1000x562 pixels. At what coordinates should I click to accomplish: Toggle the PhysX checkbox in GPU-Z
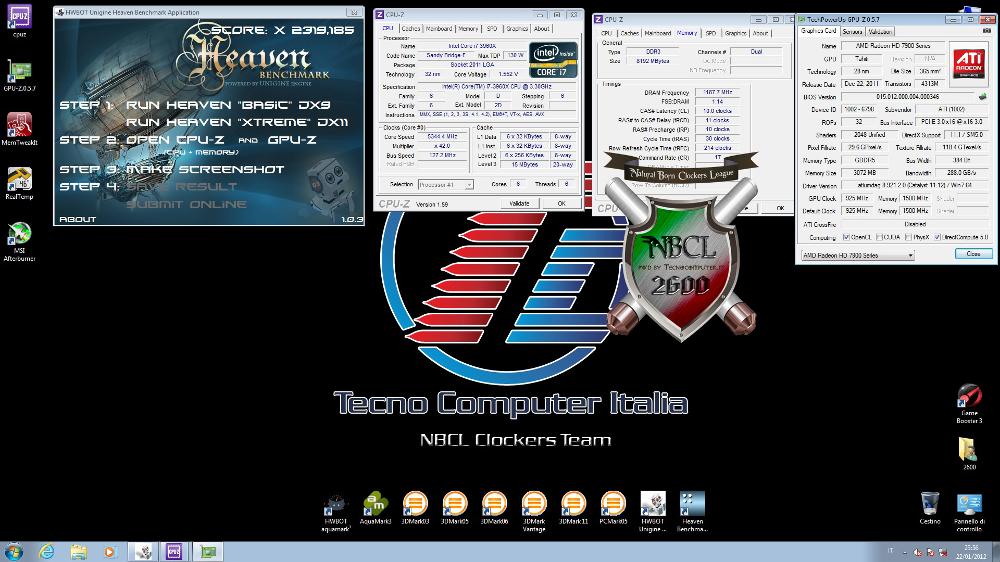click(908, 237)
